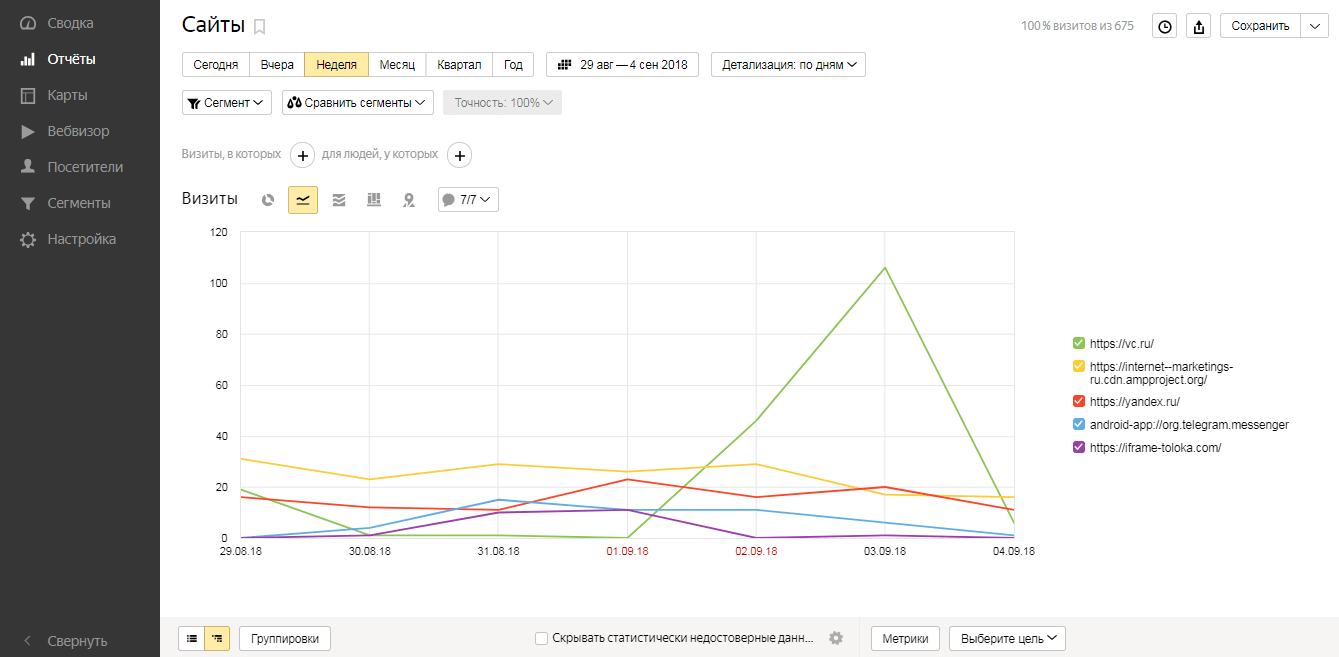Open the 29 авг — 4 сен 2018 date picker
Screen dimensions: 1339x657
tap(622, 65)
